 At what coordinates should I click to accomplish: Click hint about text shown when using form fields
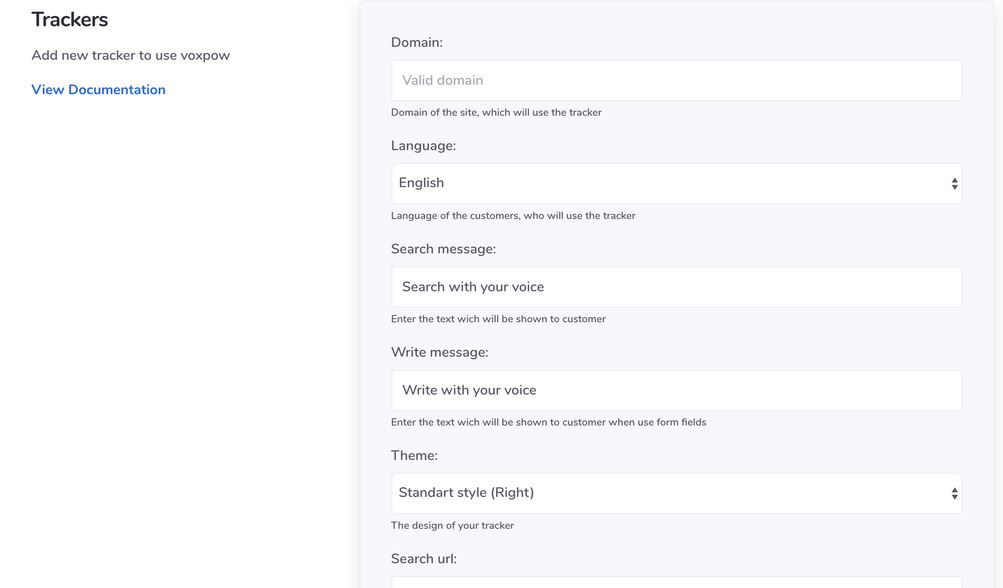[x=549, y=422]
